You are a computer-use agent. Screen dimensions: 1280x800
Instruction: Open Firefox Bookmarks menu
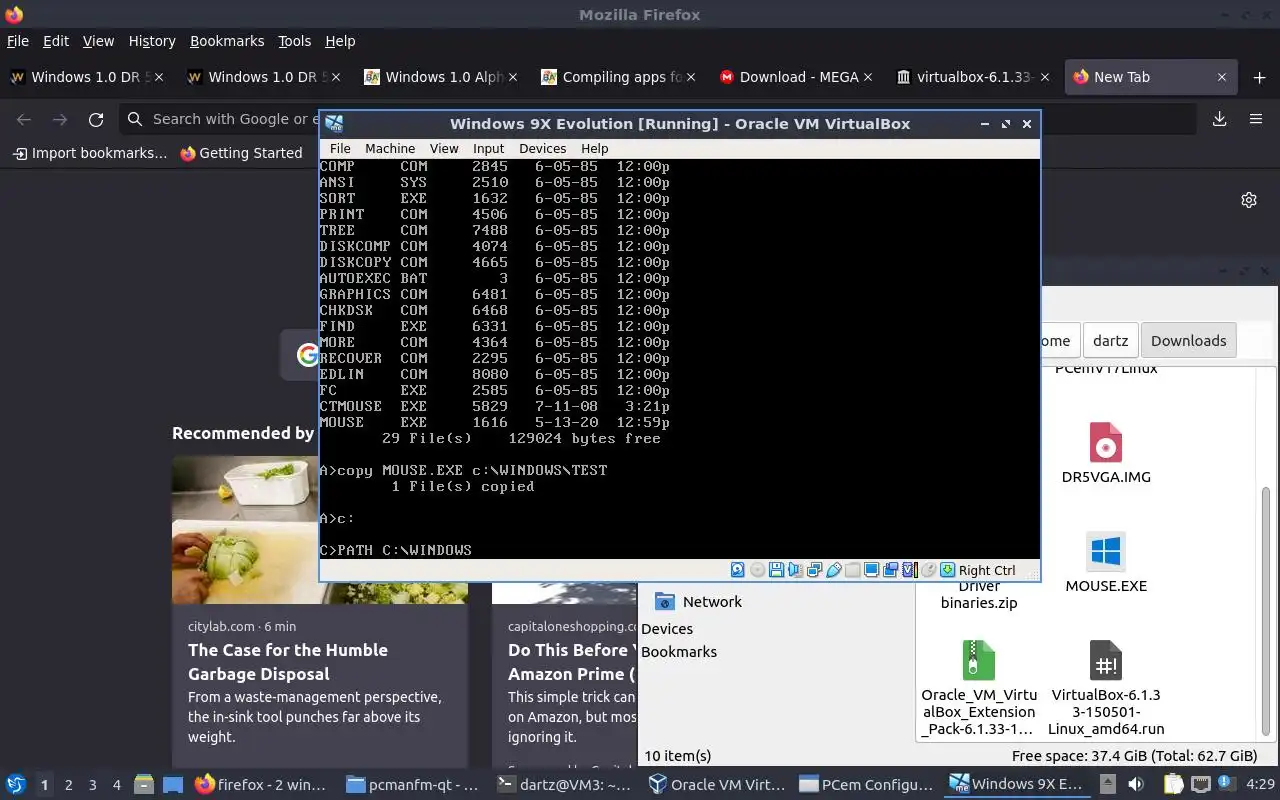tap(227, 41)
